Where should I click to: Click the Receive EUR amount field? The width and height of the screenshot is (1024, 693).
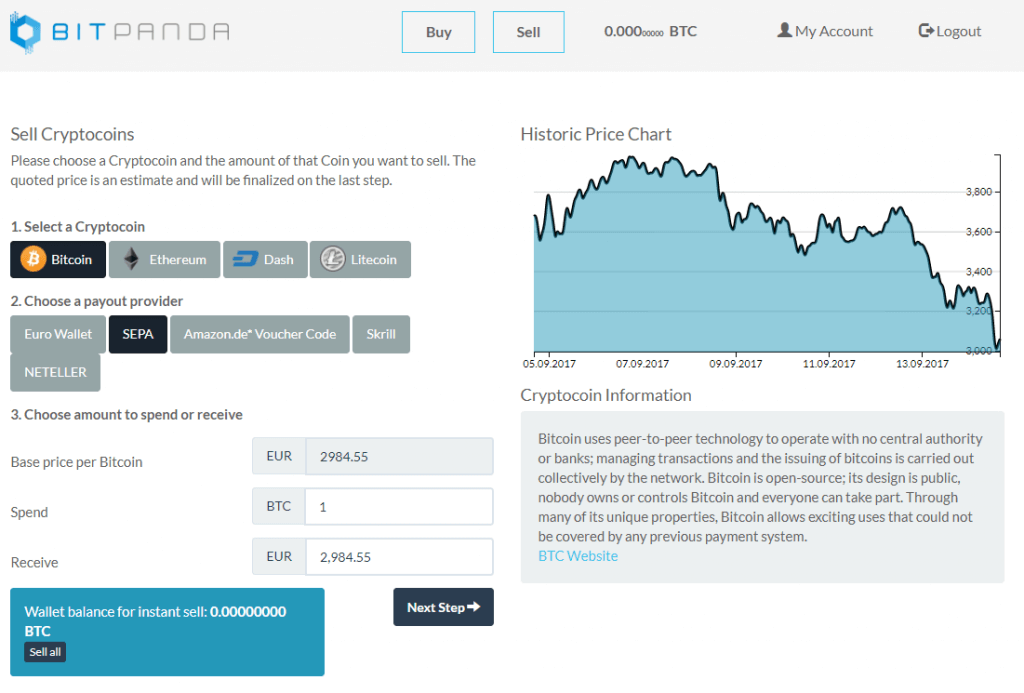[x=399, y=556]
